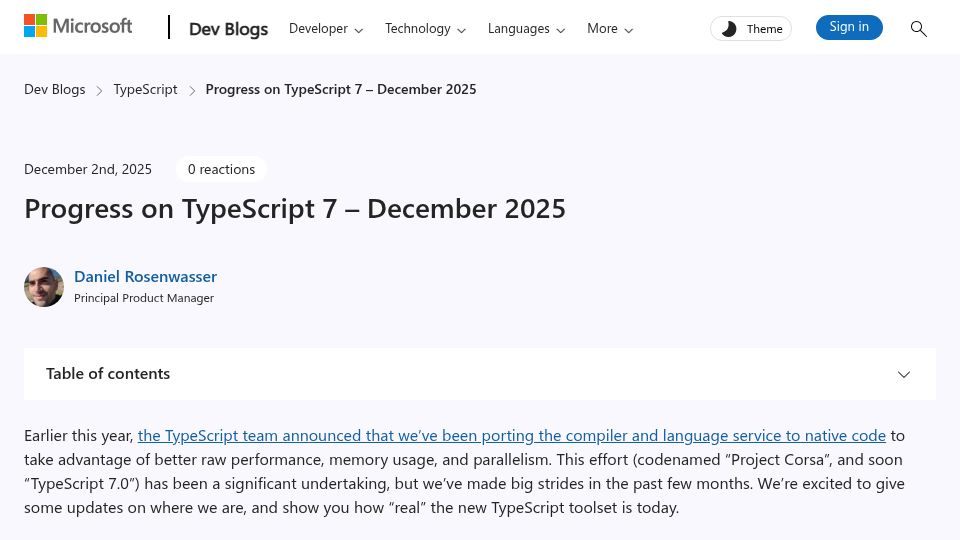The height and width of the screenshot is (540, 960).
Task: Open Daniel Rosenwasser author link
Action: pyautogui.click(x=145, y=277)
